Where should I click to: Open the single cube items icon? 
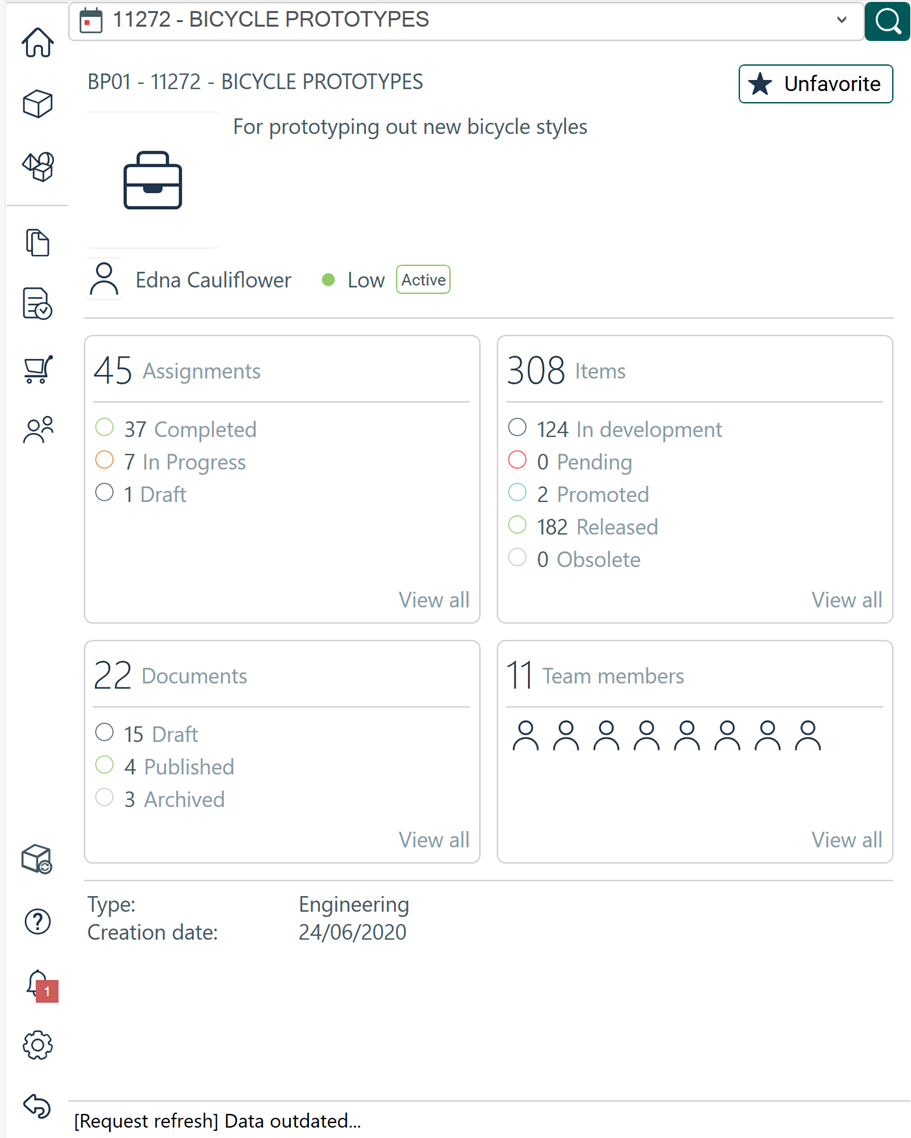tap(38, 104)
